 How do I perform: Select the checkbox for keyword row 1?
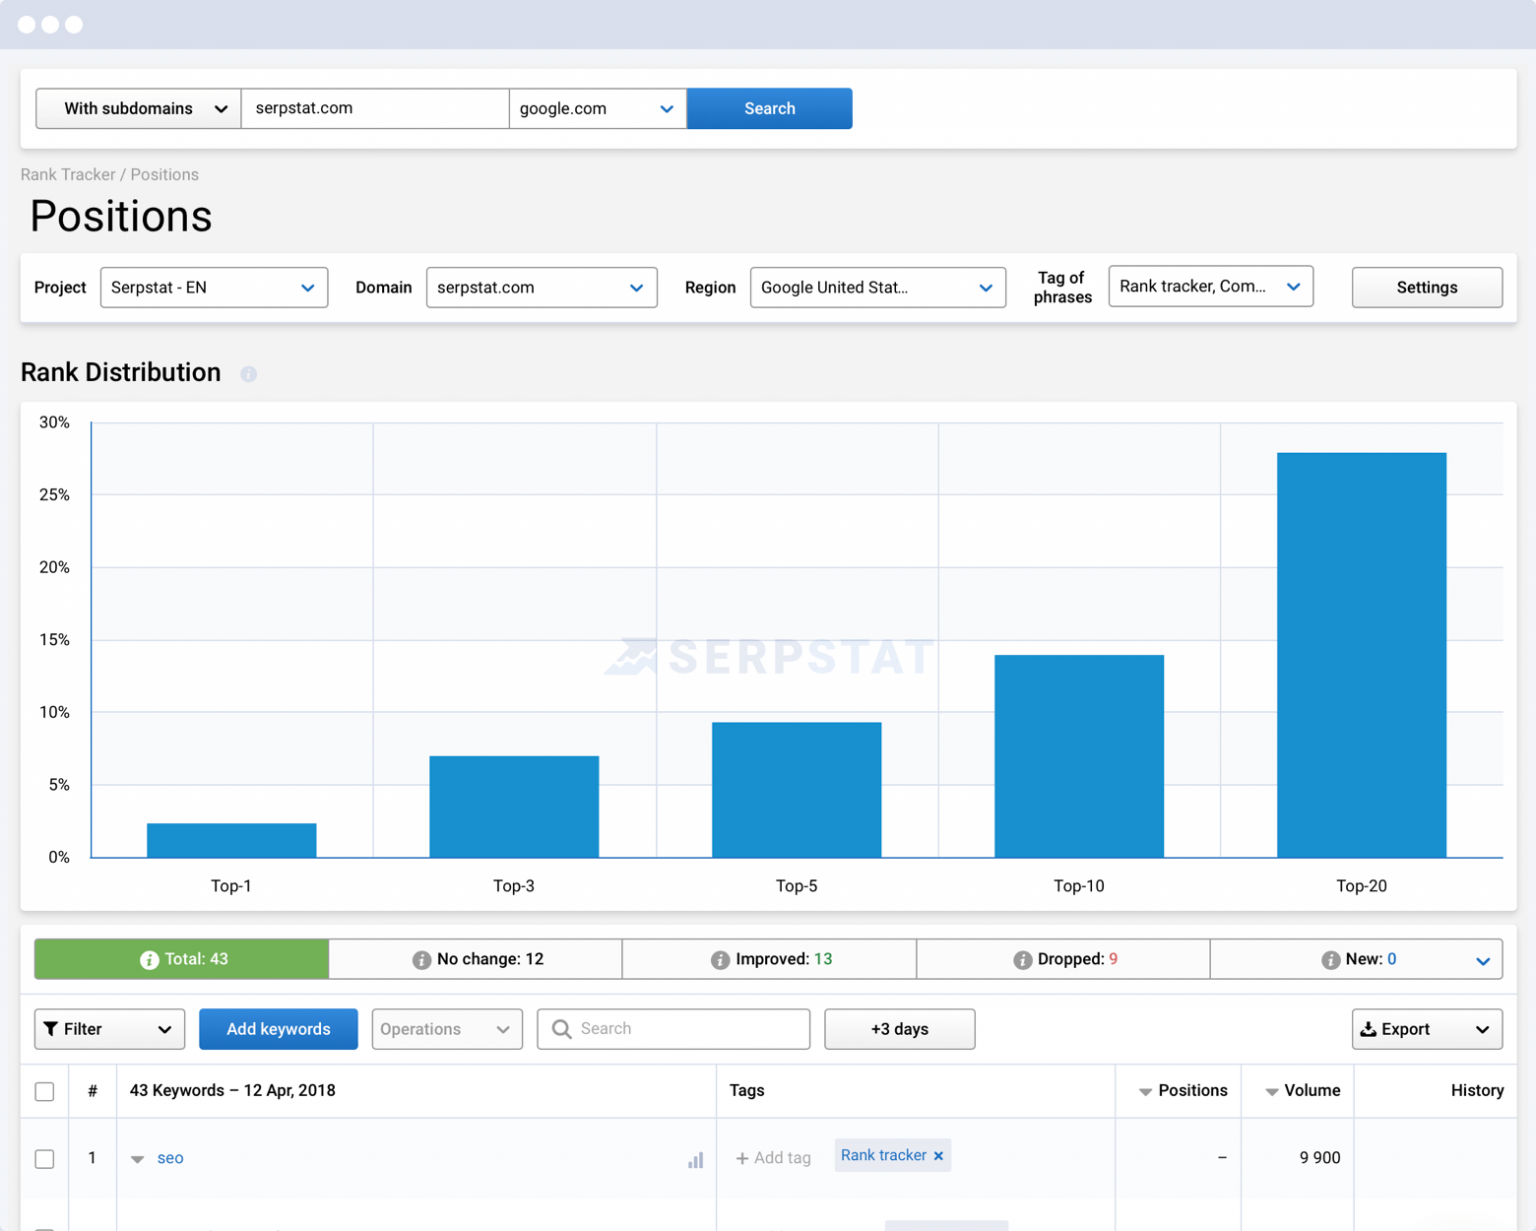(x=44, y=1158)
